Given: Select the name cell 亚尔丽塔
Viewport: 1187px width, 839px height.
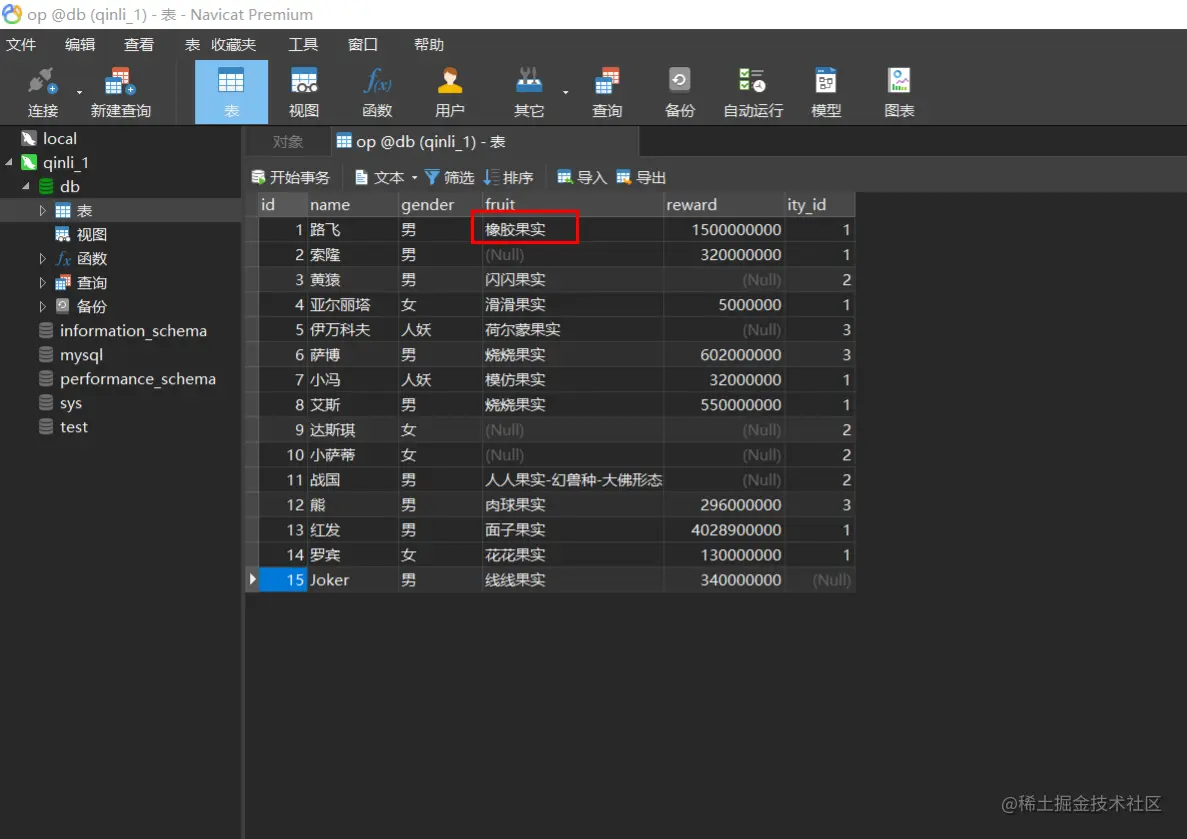Looking at the screenshot, I should point(352,304).
